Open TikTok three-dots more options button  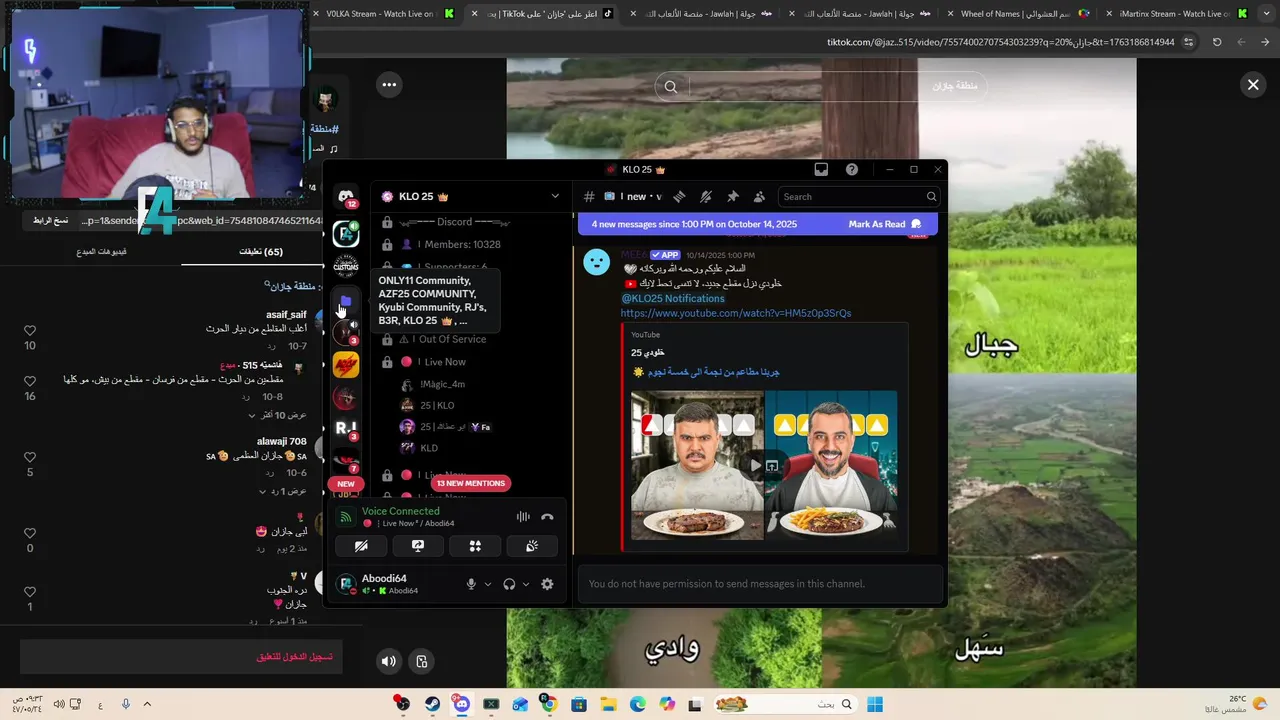[389, 85]
